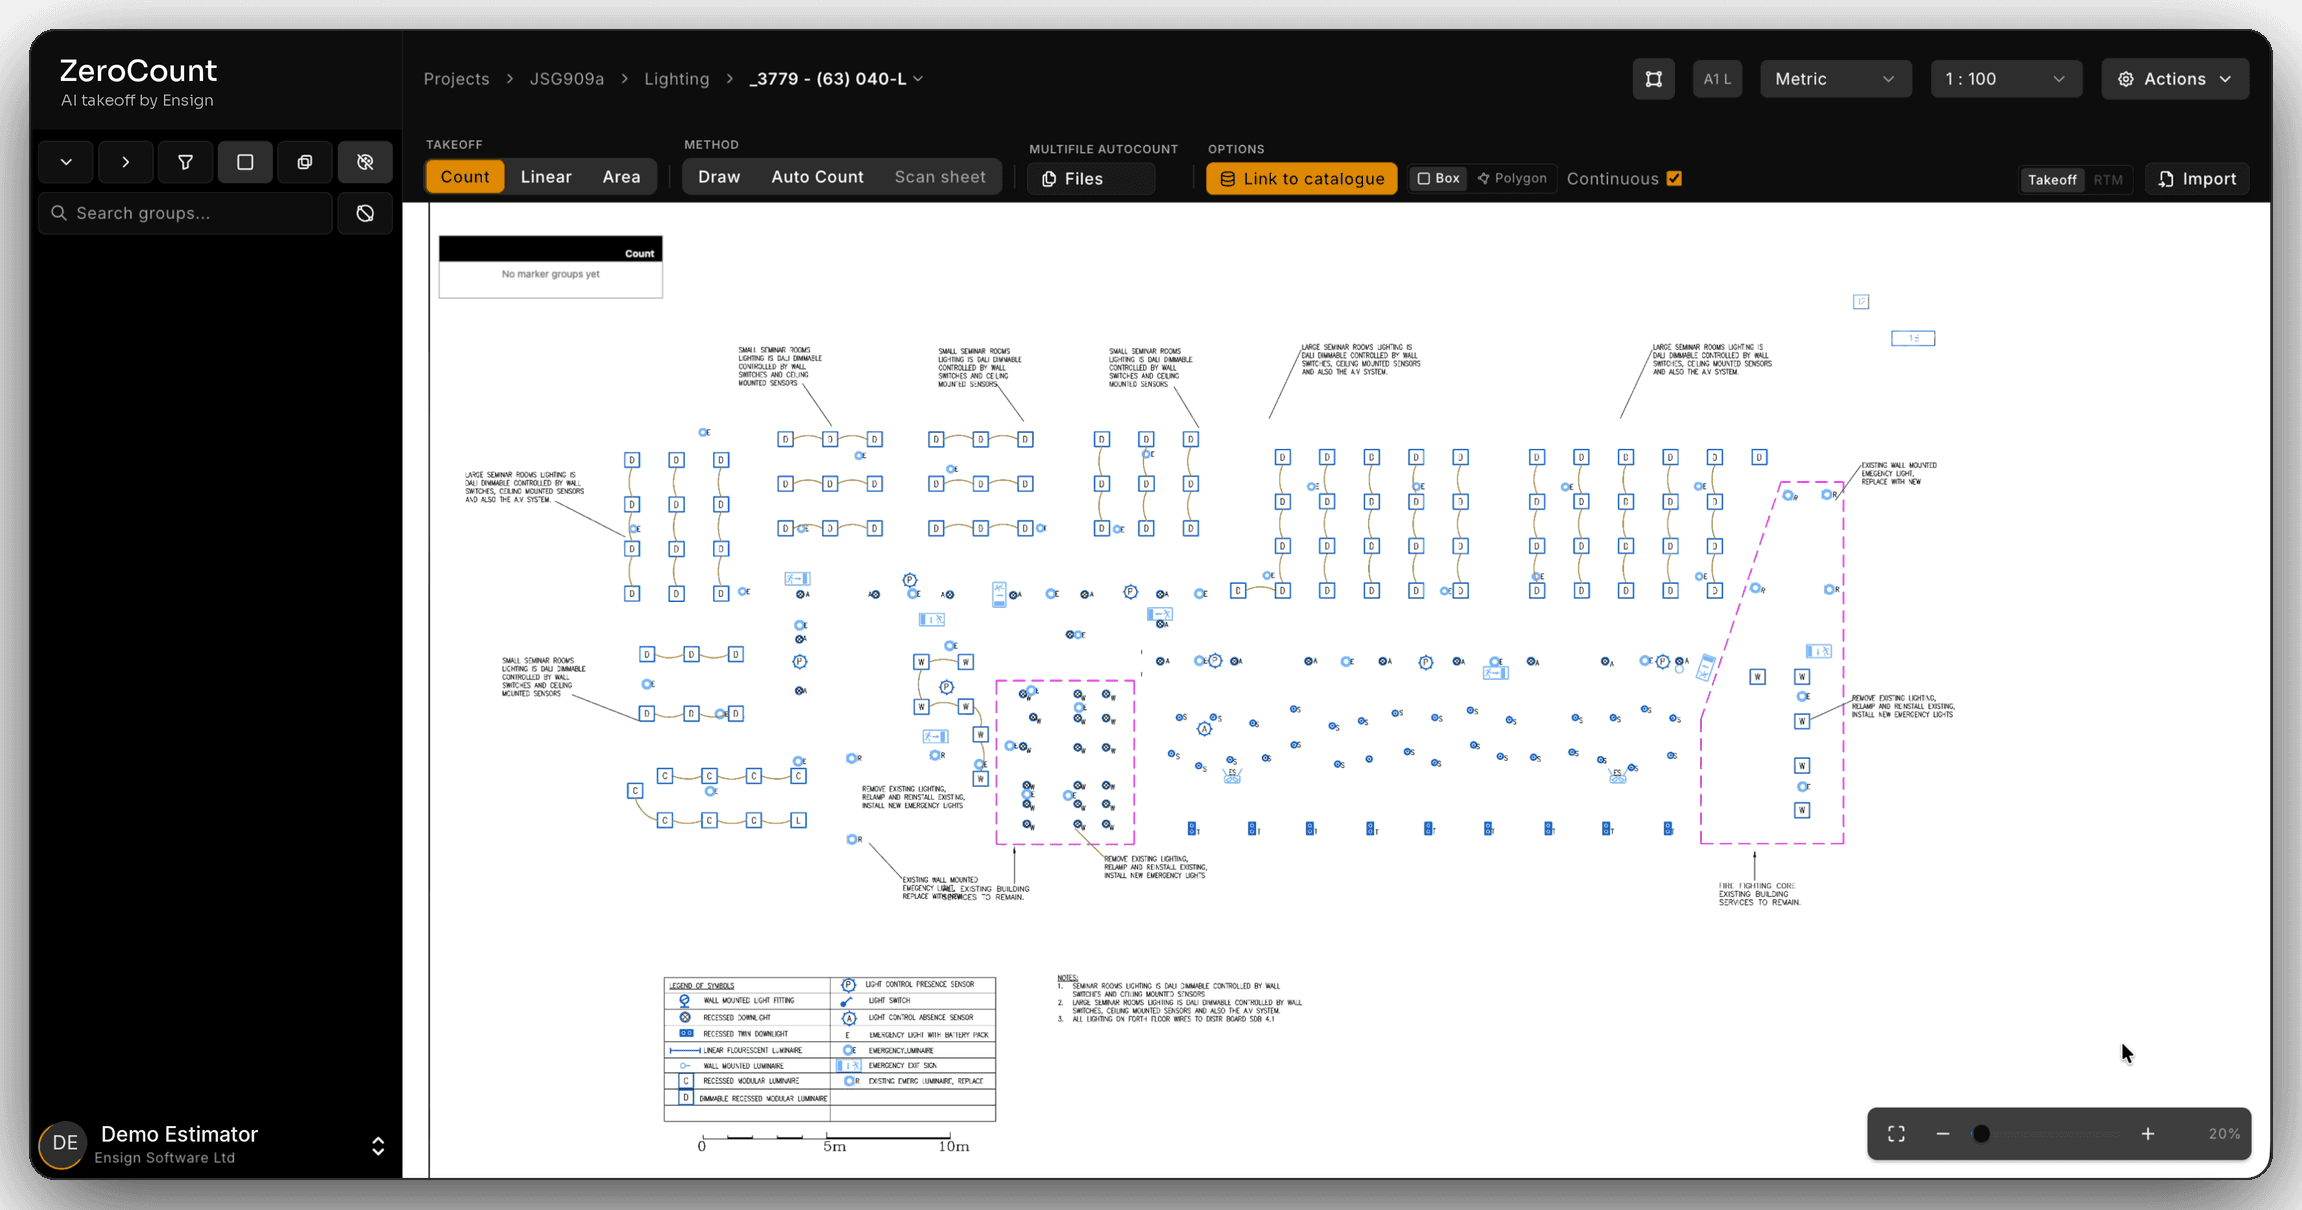The height and width of the screenshot is (1210, 2302).
Task: Open the JSG909a breadcrumb link
Action: 566,79
